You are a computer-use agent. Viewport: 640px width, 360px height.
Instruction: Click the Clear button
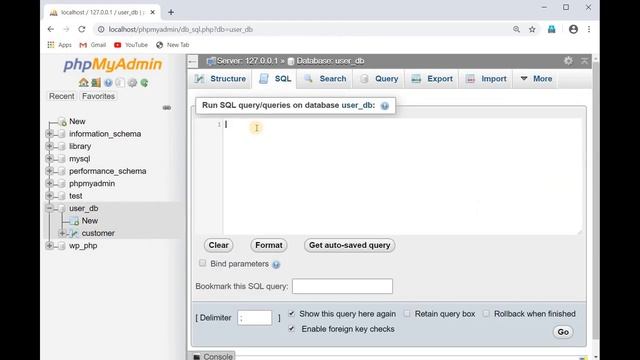click(x=218, y=245)
